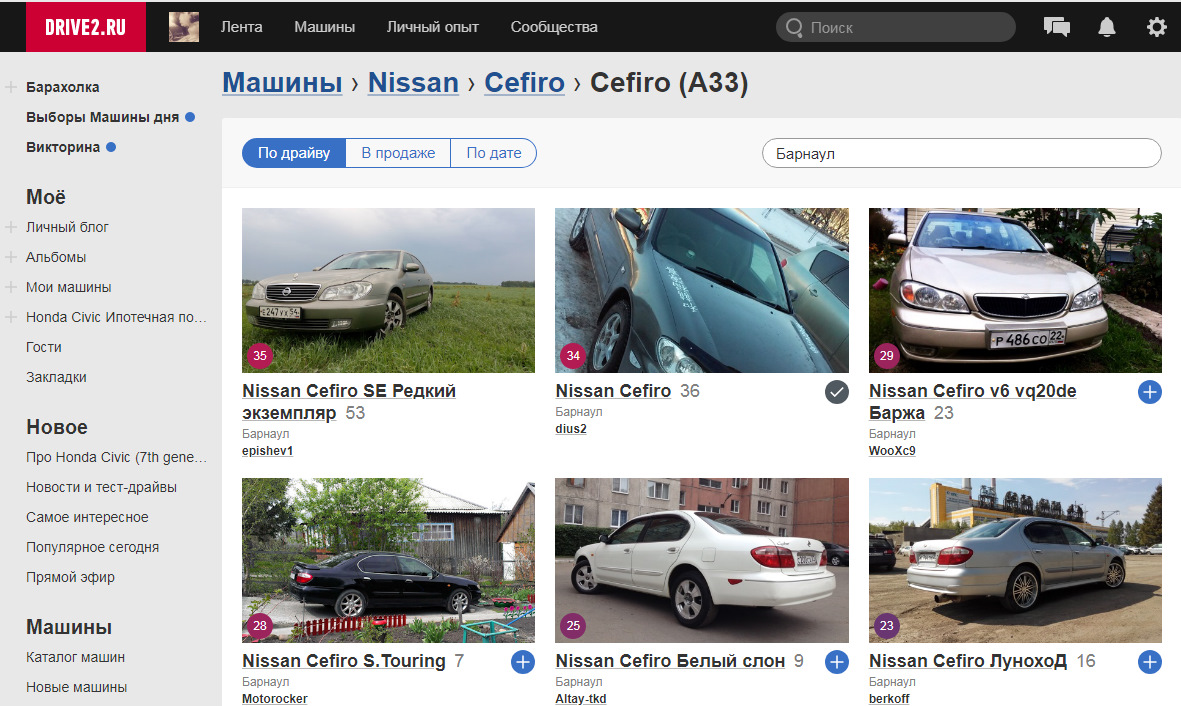1181x706 pixels.
Task: Open Альбомы sidebar link
Action: 56,257
